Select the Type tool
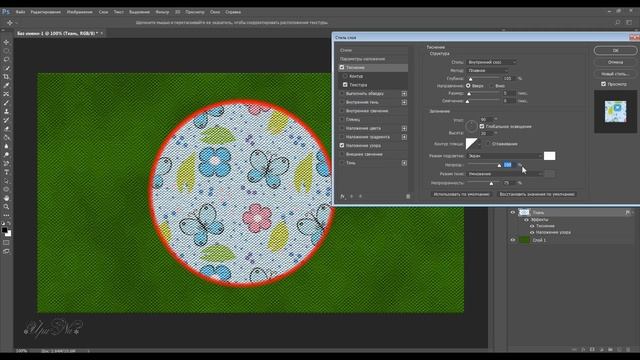 6,172
